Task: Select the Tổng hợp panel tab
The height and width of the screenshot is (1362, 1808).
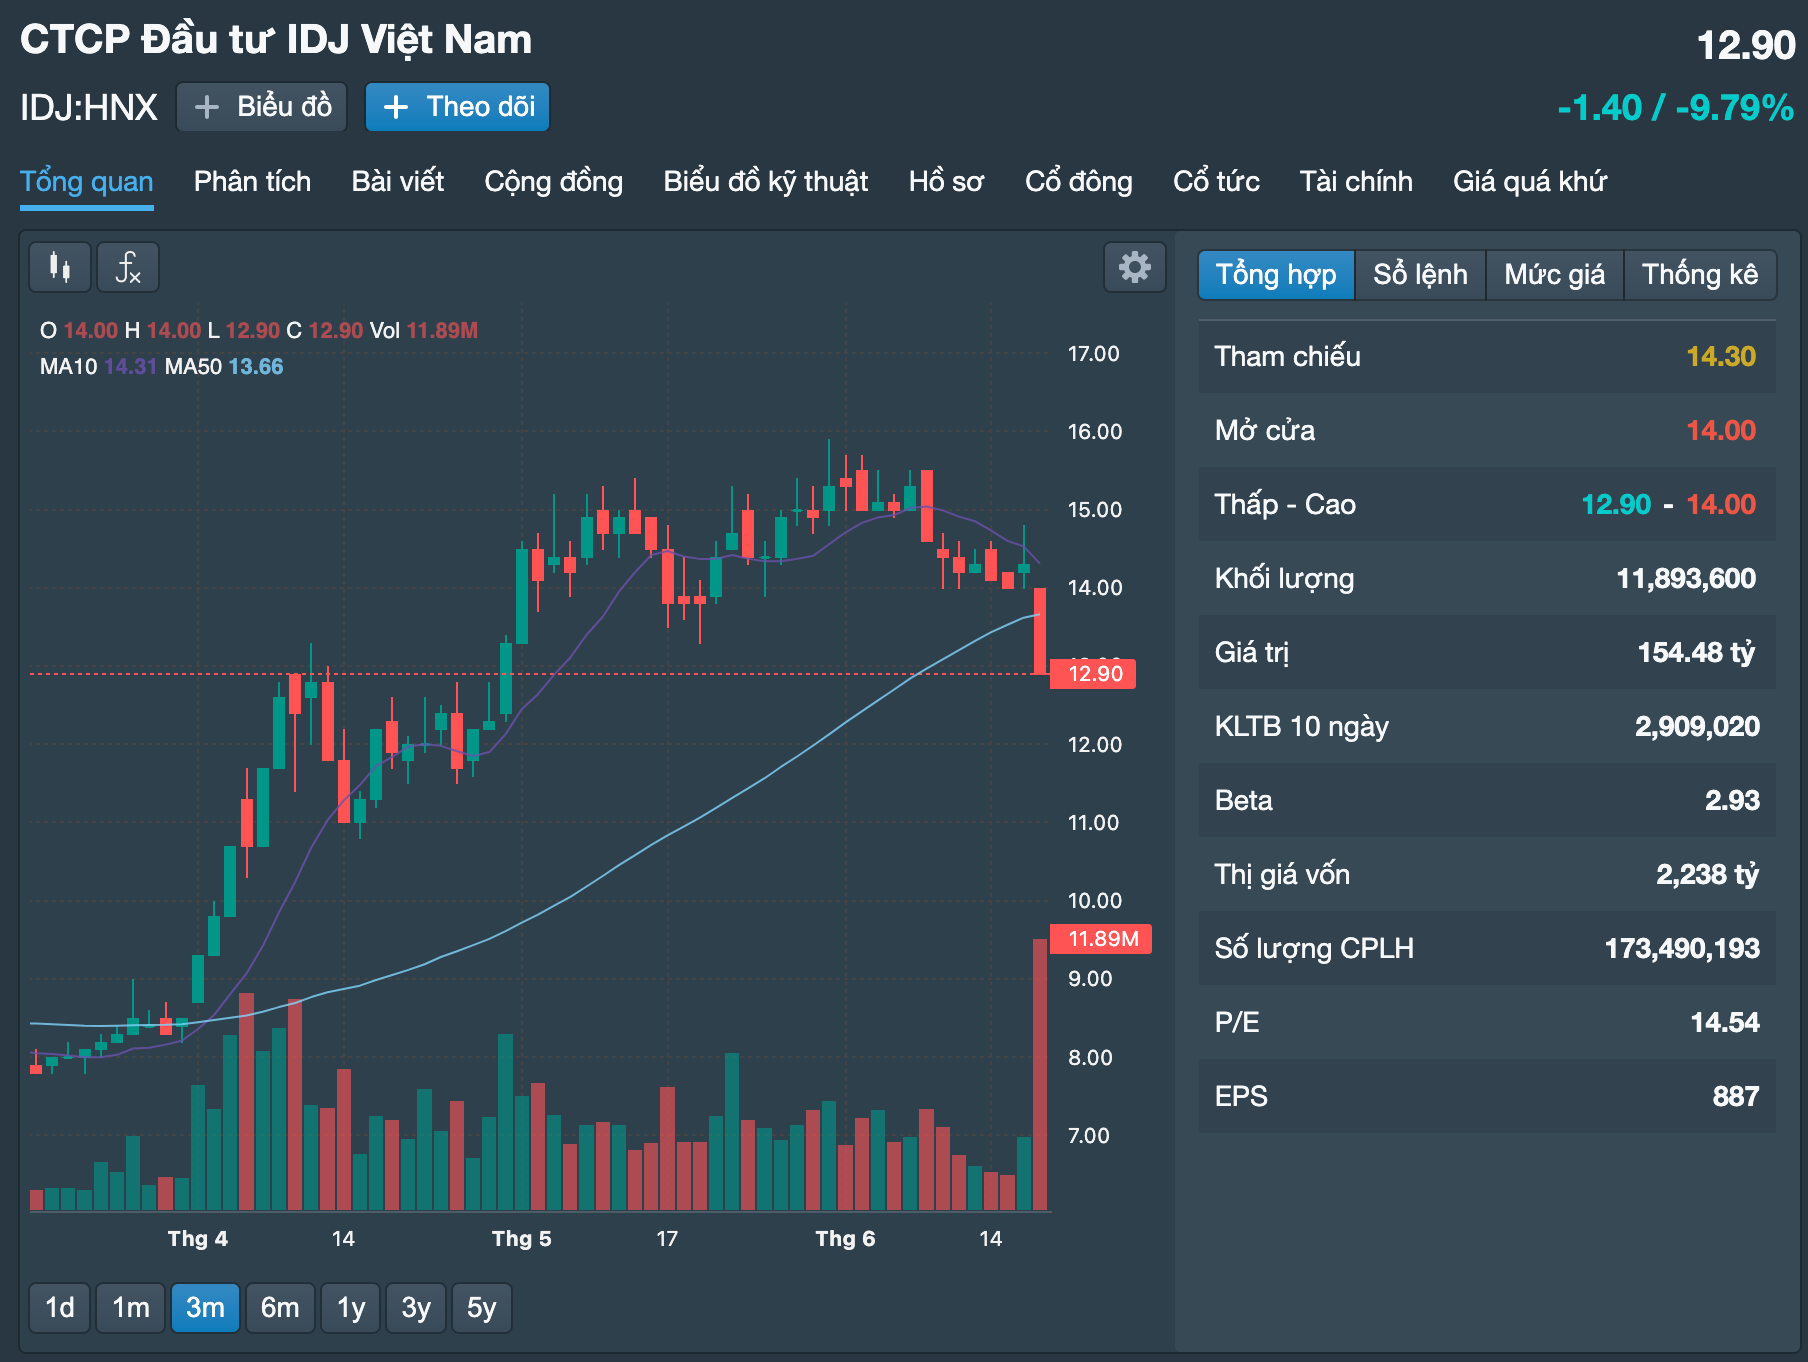Action: (1276, 275)
